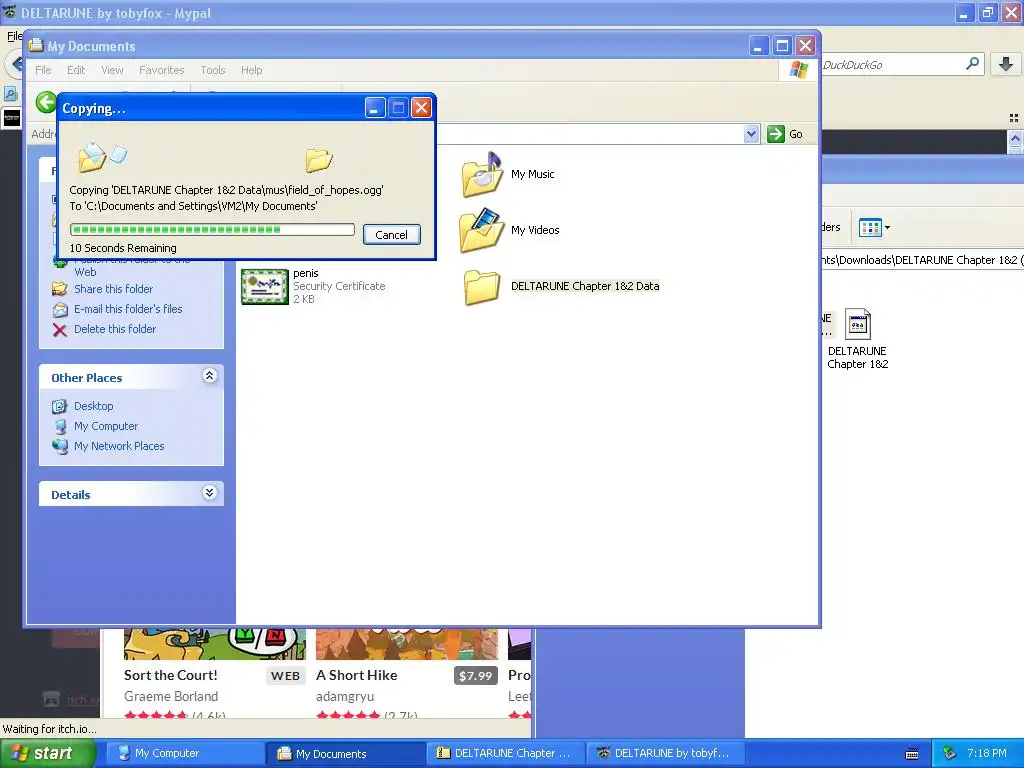The height and width of the screenshot is (768, 1024).
Task: Click Delete this folder task
Action: click(115, 329)
